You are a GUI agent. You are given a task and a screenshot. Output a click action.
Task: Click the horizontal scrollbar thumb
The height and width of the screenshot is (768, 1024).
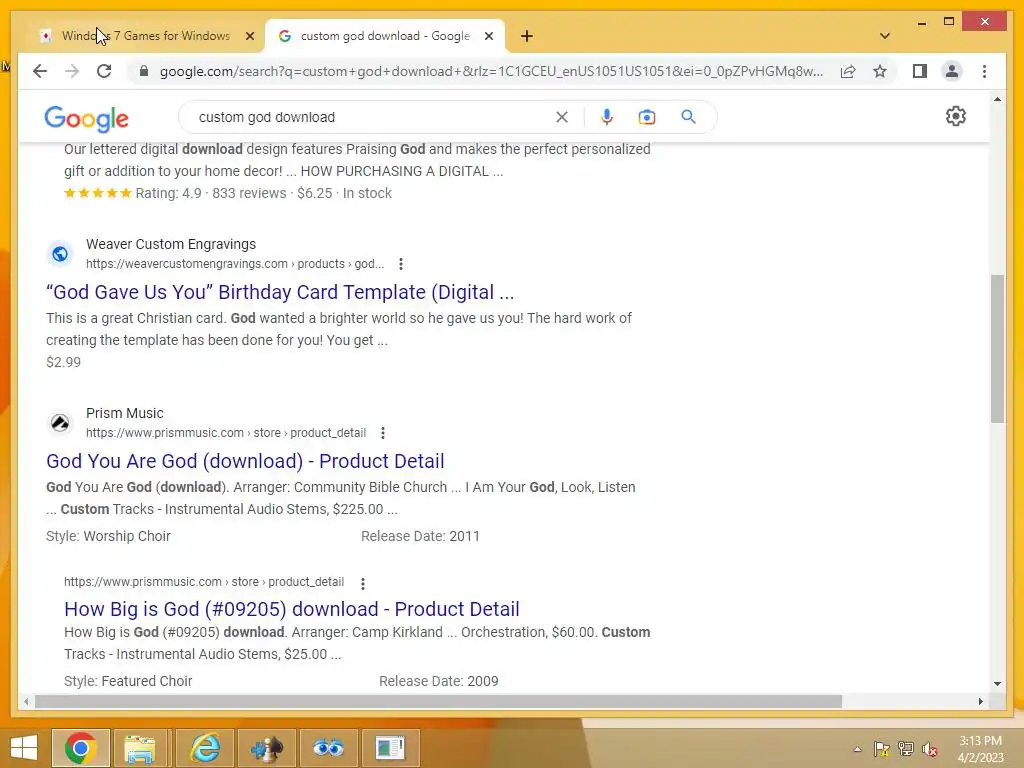point(438,701)
